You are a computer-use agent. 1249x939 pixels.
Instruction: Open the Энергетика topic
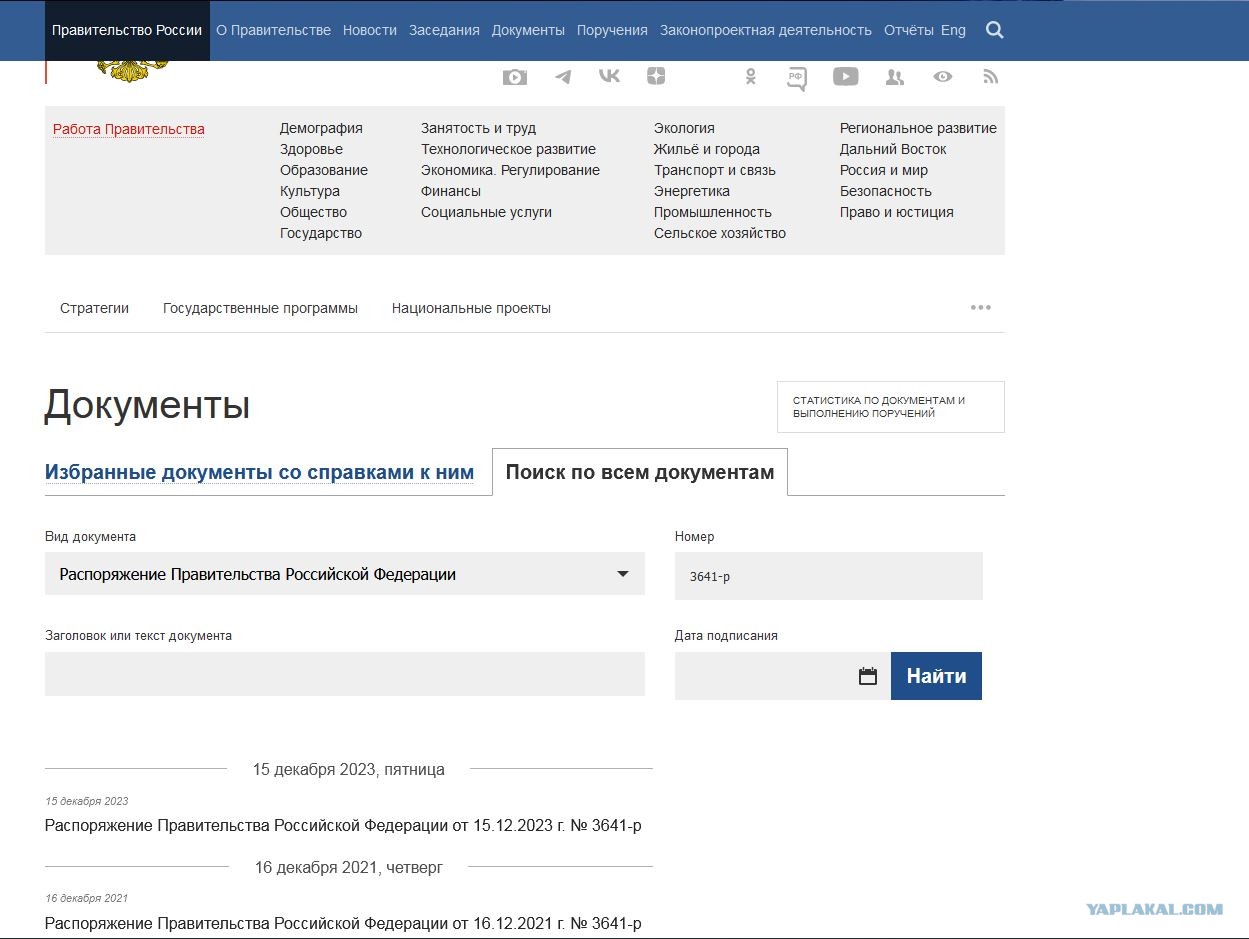(692, 191)
